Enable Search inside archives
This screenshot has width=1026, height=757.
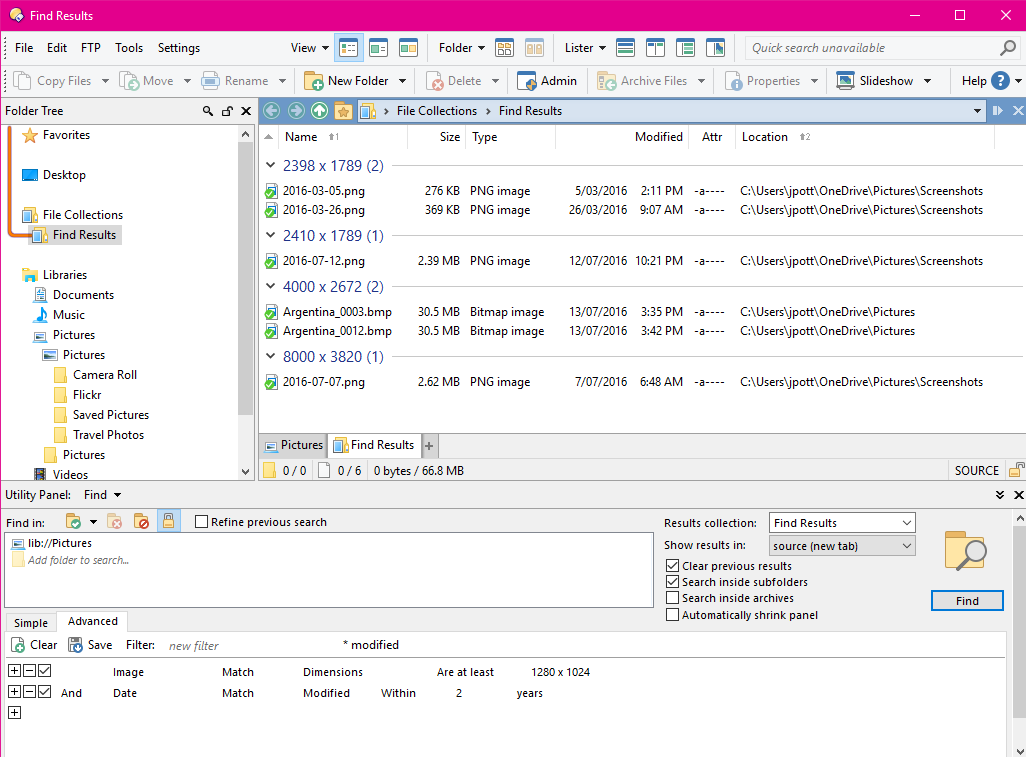pyautogui.click(x=672, y=599)
